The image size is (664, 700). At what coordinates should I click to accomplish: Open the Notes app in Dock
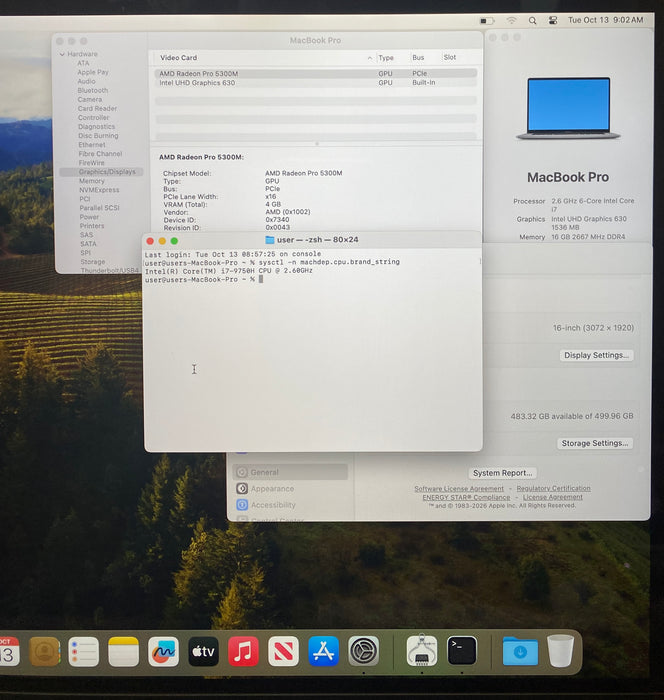(124, 652)
